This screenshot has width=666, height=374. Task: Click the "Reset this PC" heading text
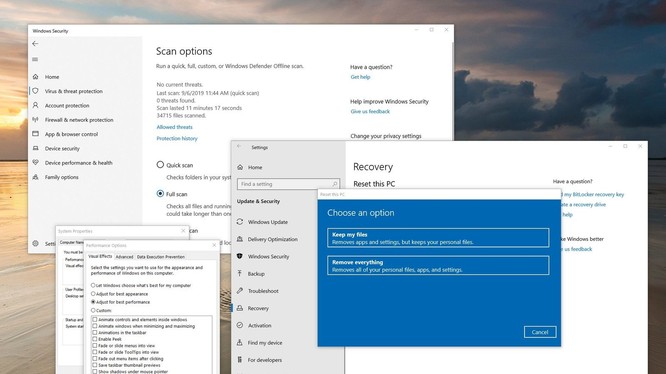tap(374, 184)
